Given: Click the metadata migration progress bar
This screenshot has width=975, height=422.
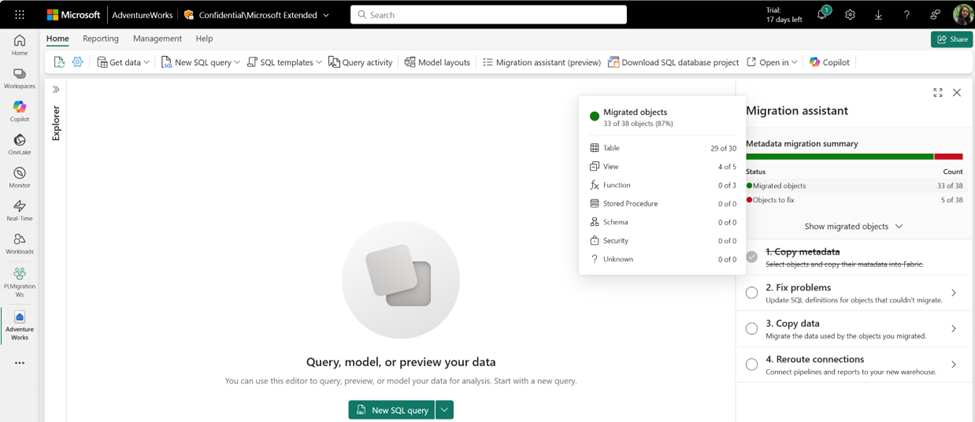Looking at the screenshot, I should pyautogui.click(x=853, y=156).
